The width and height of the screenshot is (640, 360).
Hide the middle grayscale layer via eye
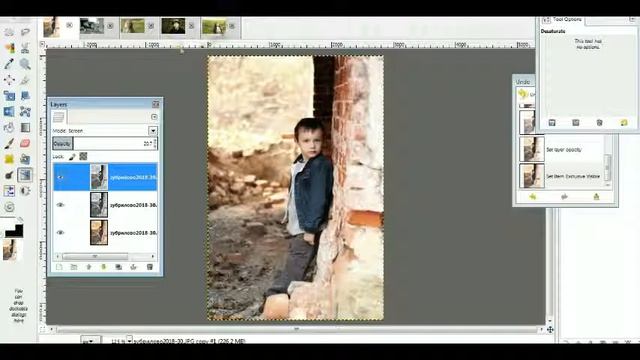pos(60,205)
